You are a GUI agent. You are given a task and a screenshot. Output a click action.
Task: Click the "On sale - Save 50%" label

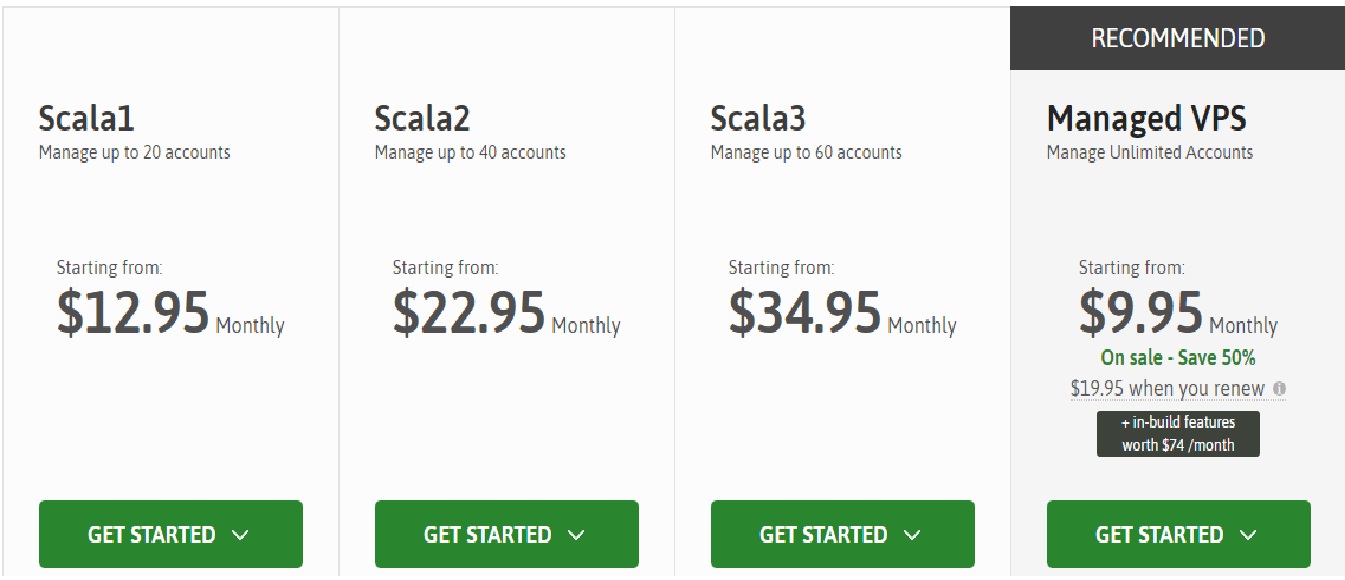point(1178,357)
